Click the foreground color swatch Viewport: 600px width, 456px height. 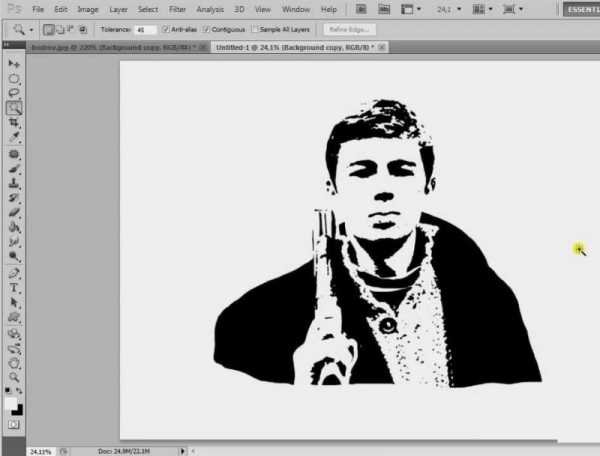click(11, 401)
